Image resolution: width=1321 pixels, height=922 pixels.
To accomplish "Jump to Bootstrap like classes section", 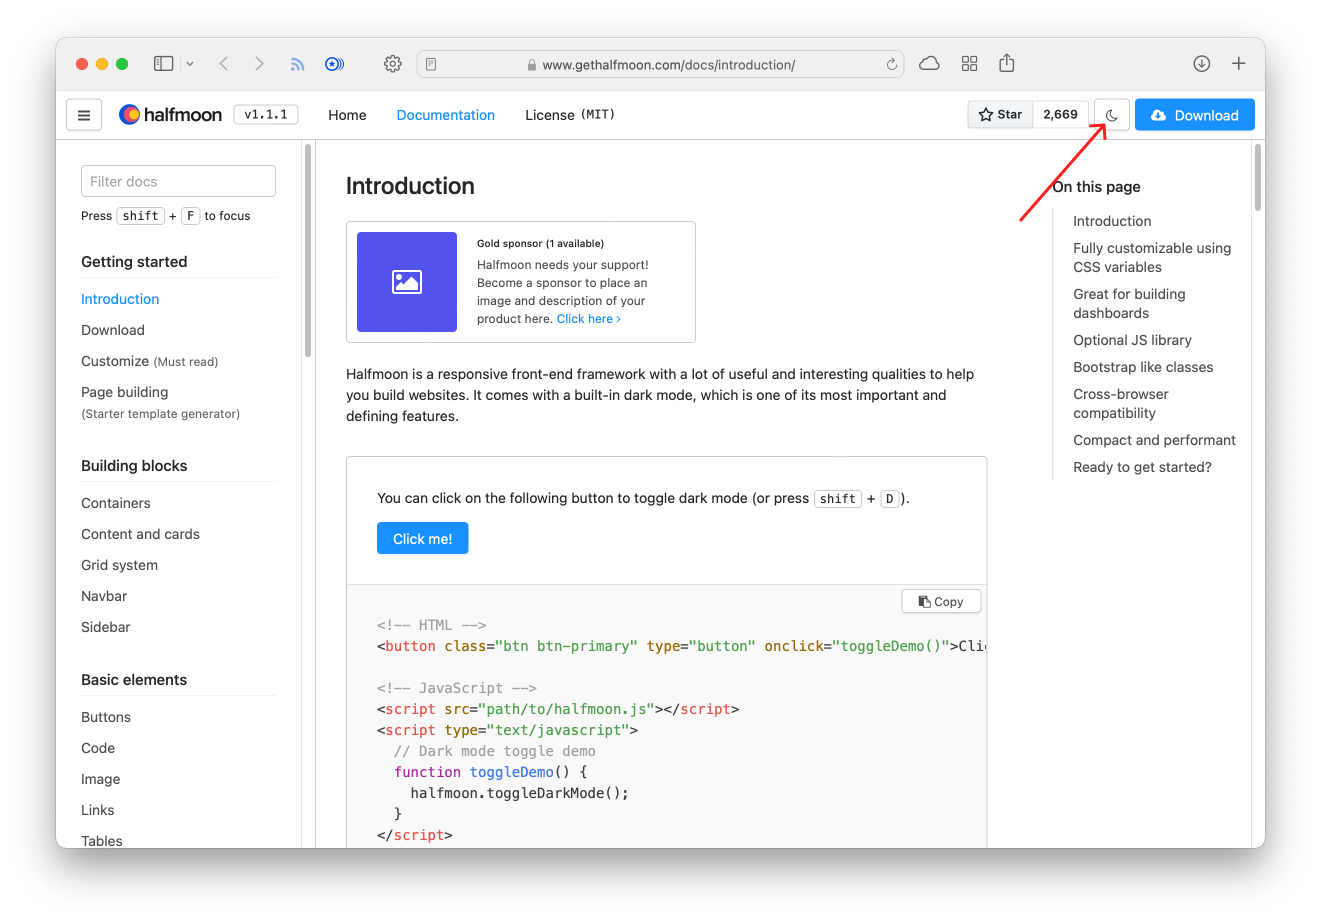I will click(x=1143, y=367).
